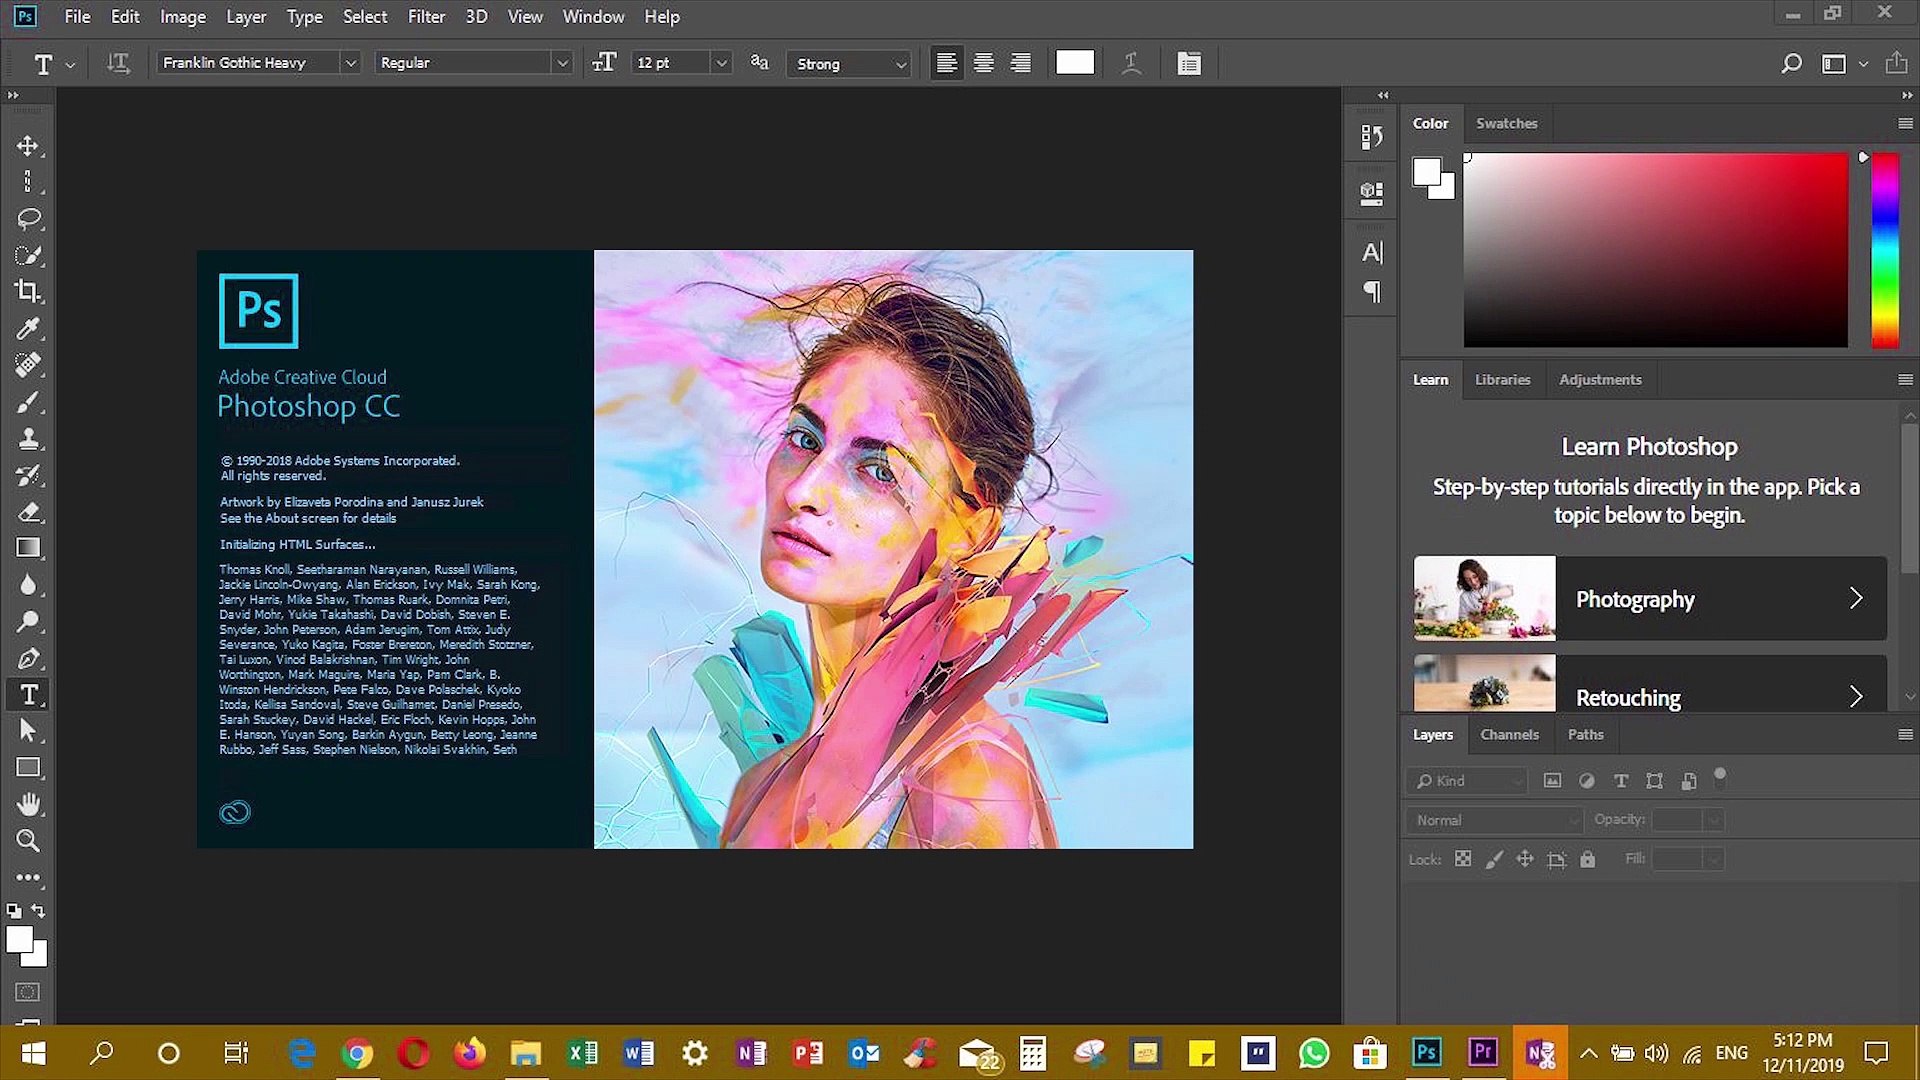Image resolution: width=1920 pixels, height=1080 pixels.
Task: Click the rainbow hue slider strip
Action: (1885, 250)
